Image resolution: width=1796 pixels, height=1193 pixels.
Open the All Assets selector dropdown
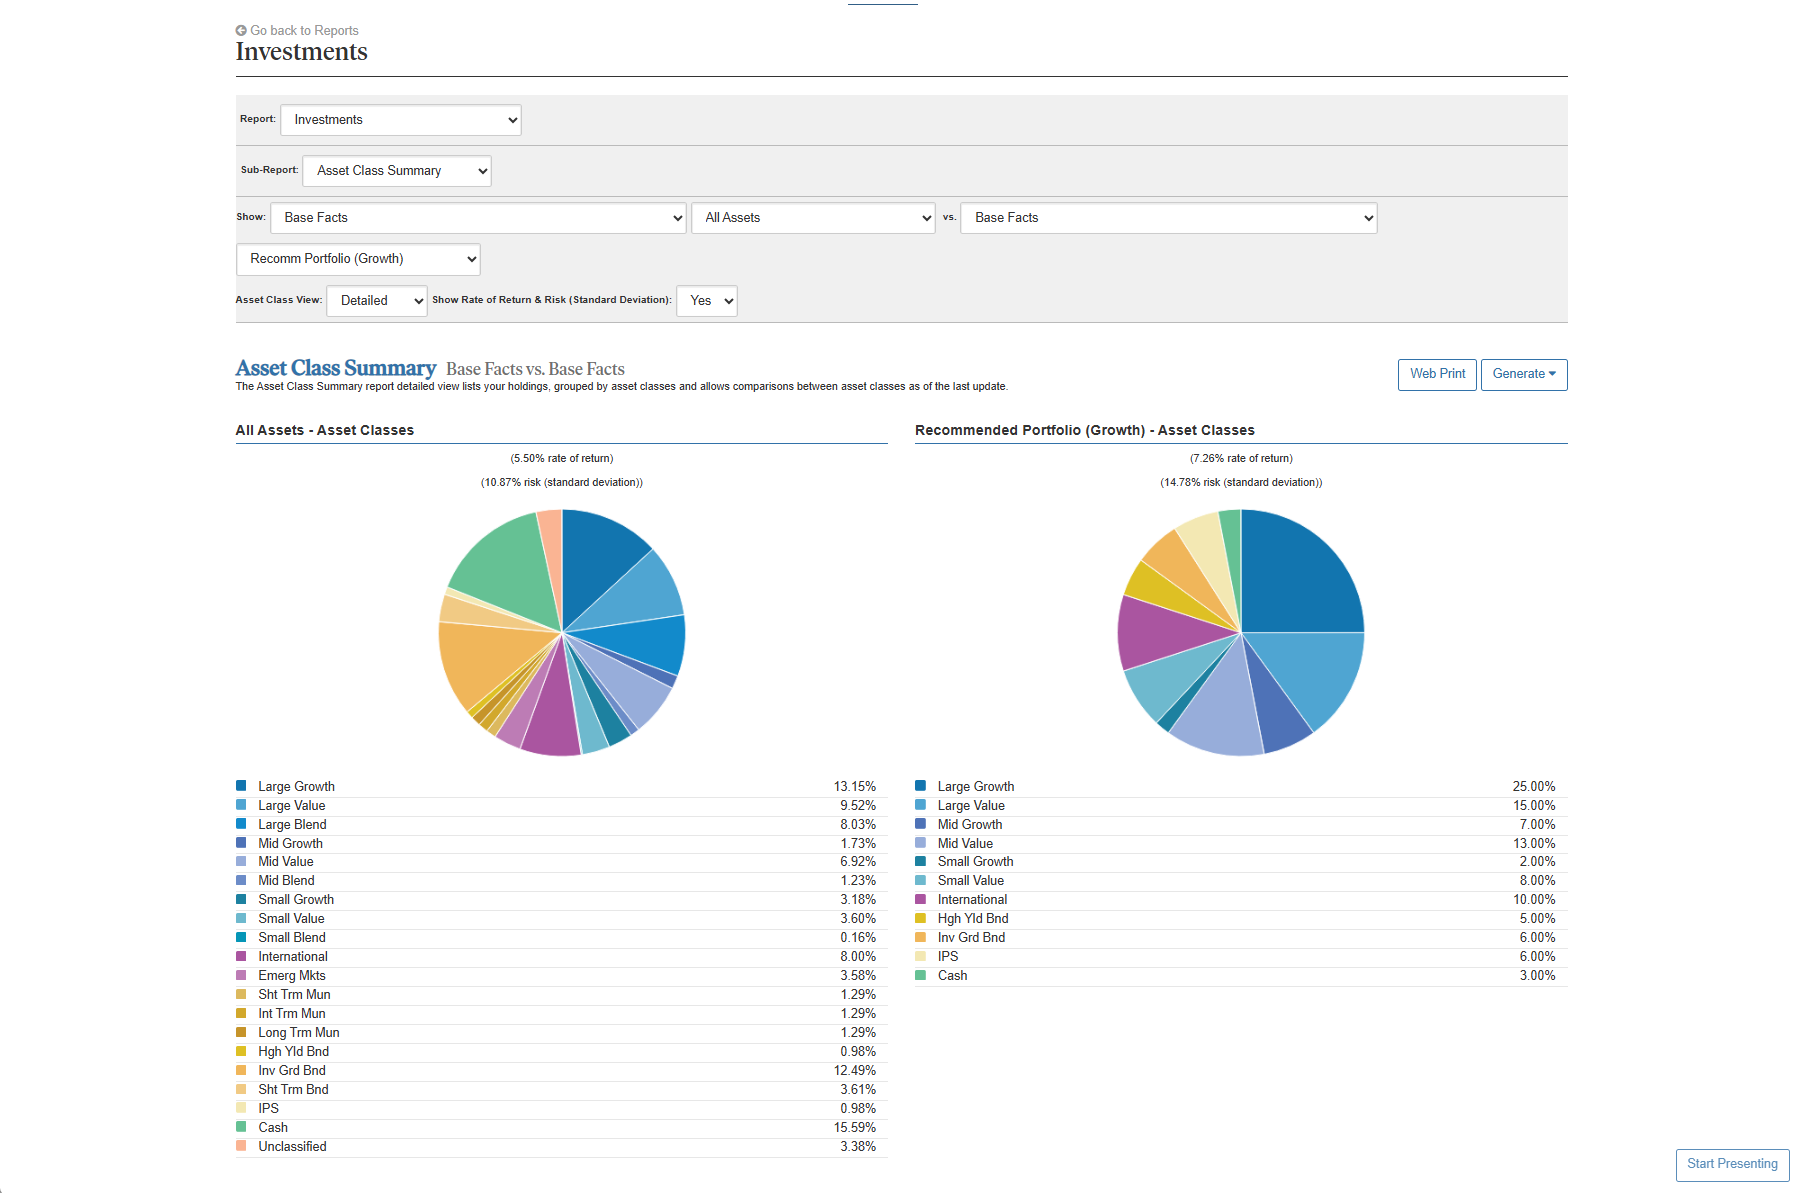coord(813,218)
